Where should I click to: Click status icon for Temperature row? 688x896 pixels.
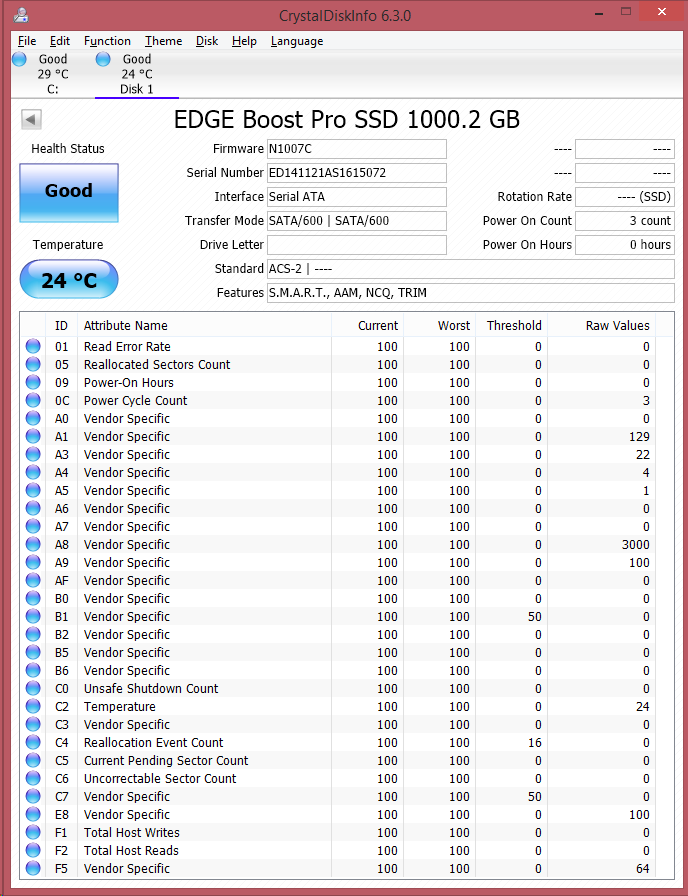[x=33, y=706]
